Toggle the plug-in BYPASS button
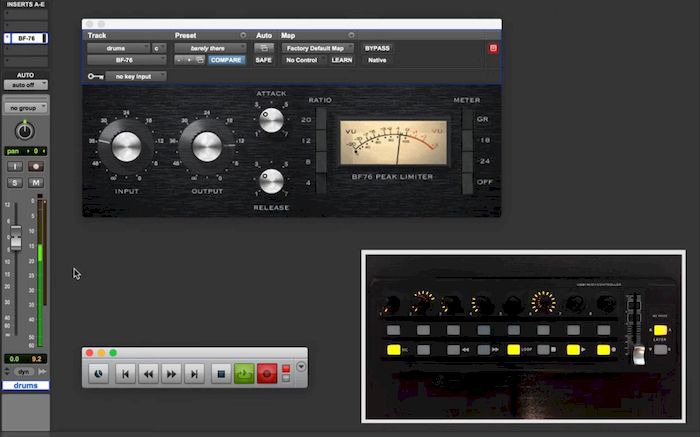Image resolution: width=700 pixels, height=437 pixels. [x=377, y=48]
